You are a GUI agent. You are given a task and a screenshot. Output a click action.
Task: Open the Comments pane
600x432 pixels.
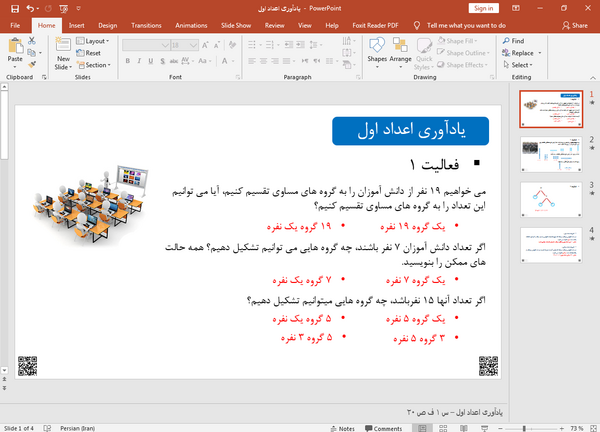(x=383, y=429)
